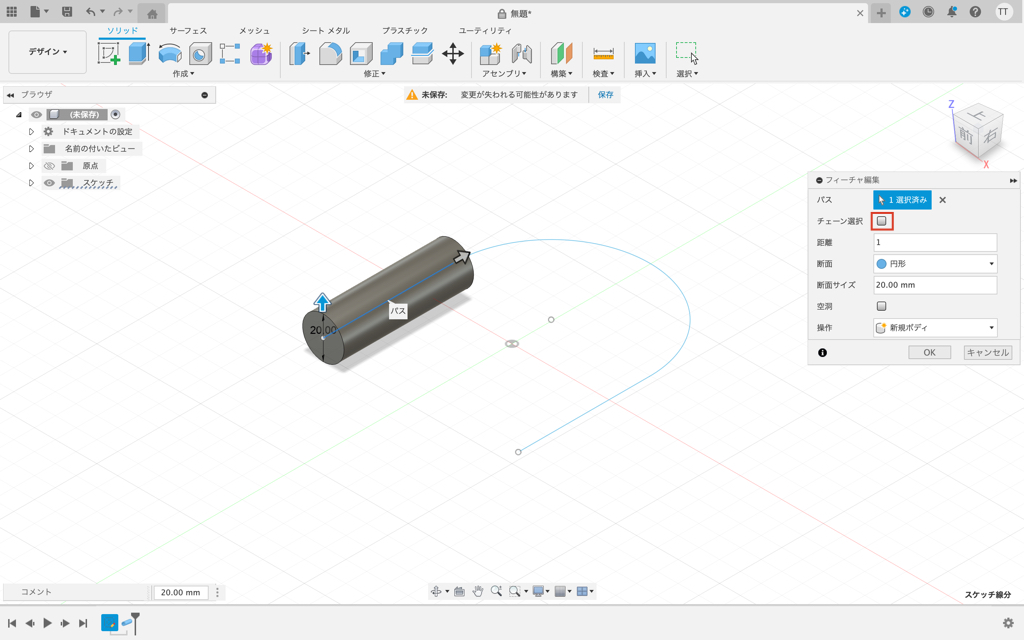Switch to the ソリッド tab
The height and width of the screenshot is (640, 1024).
coord(122,31)
